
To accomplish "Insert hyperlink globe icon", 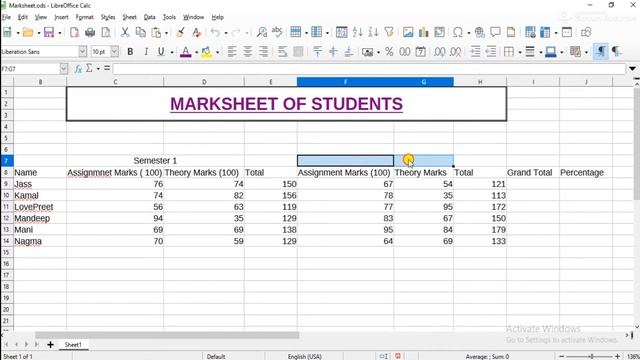I will coord(480,32).
